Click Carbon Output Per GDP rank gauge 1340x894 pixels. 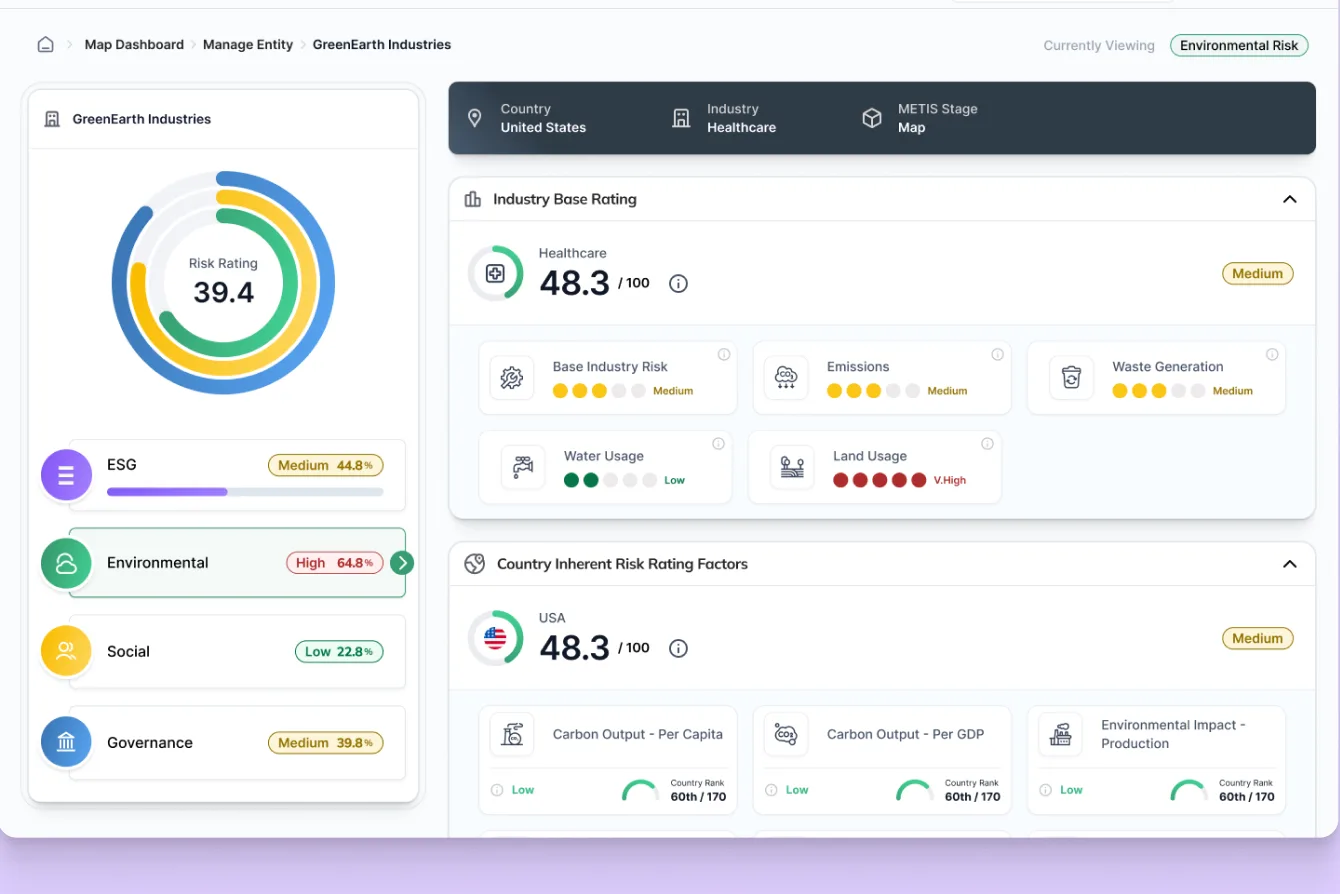click(914, 790)
